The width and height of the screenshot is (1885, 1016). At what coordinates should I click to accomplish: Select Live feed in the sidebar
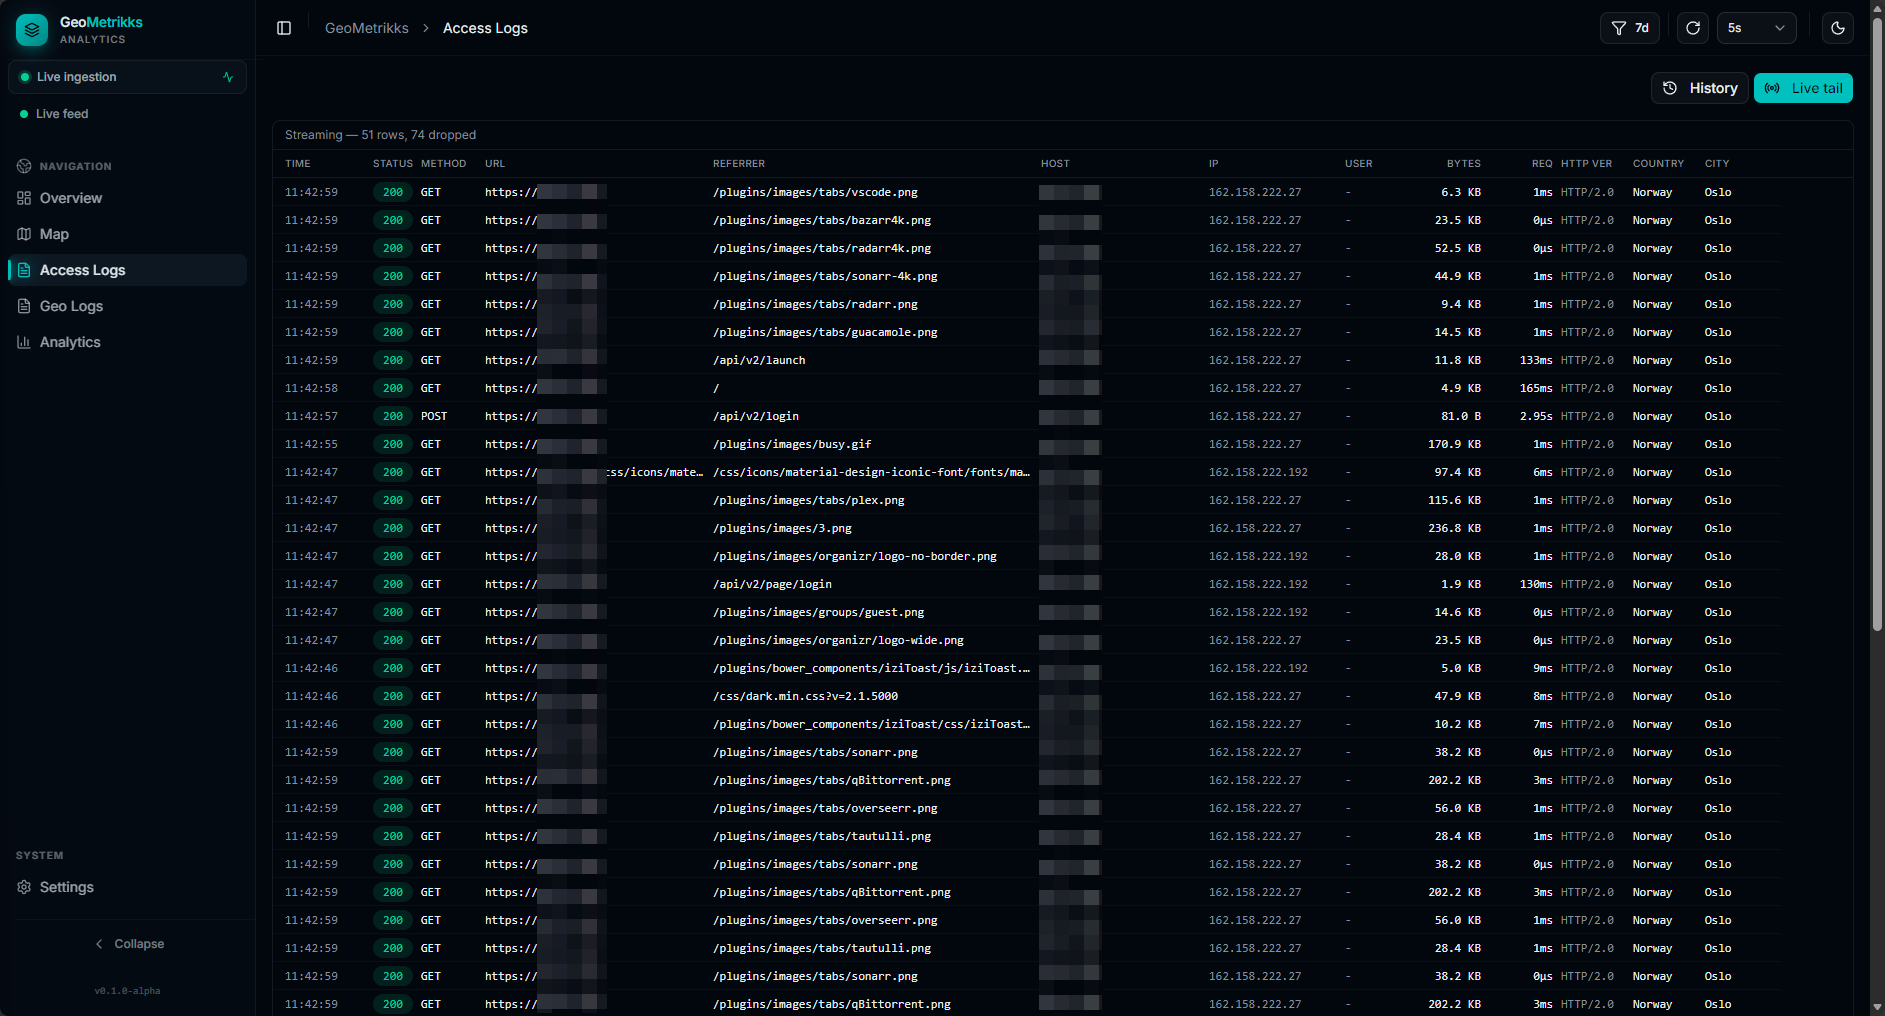pyautogui.click(x=62, y=114)
